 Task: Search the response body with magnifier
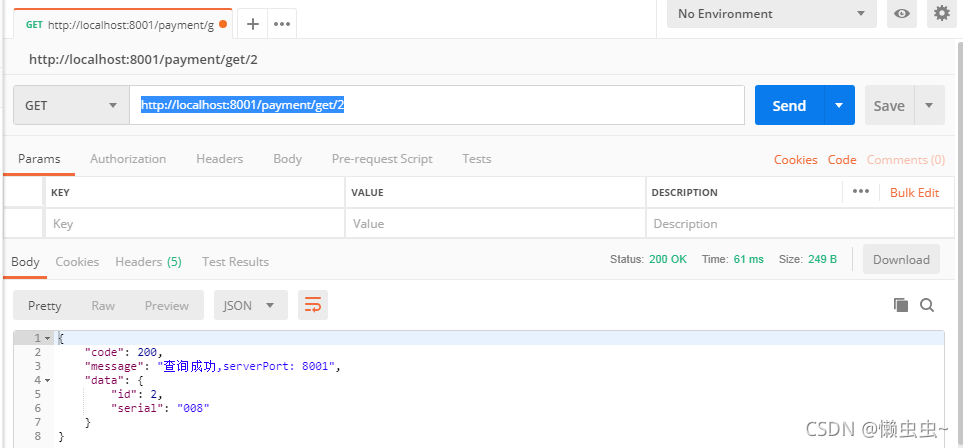(x=927, y=305)
